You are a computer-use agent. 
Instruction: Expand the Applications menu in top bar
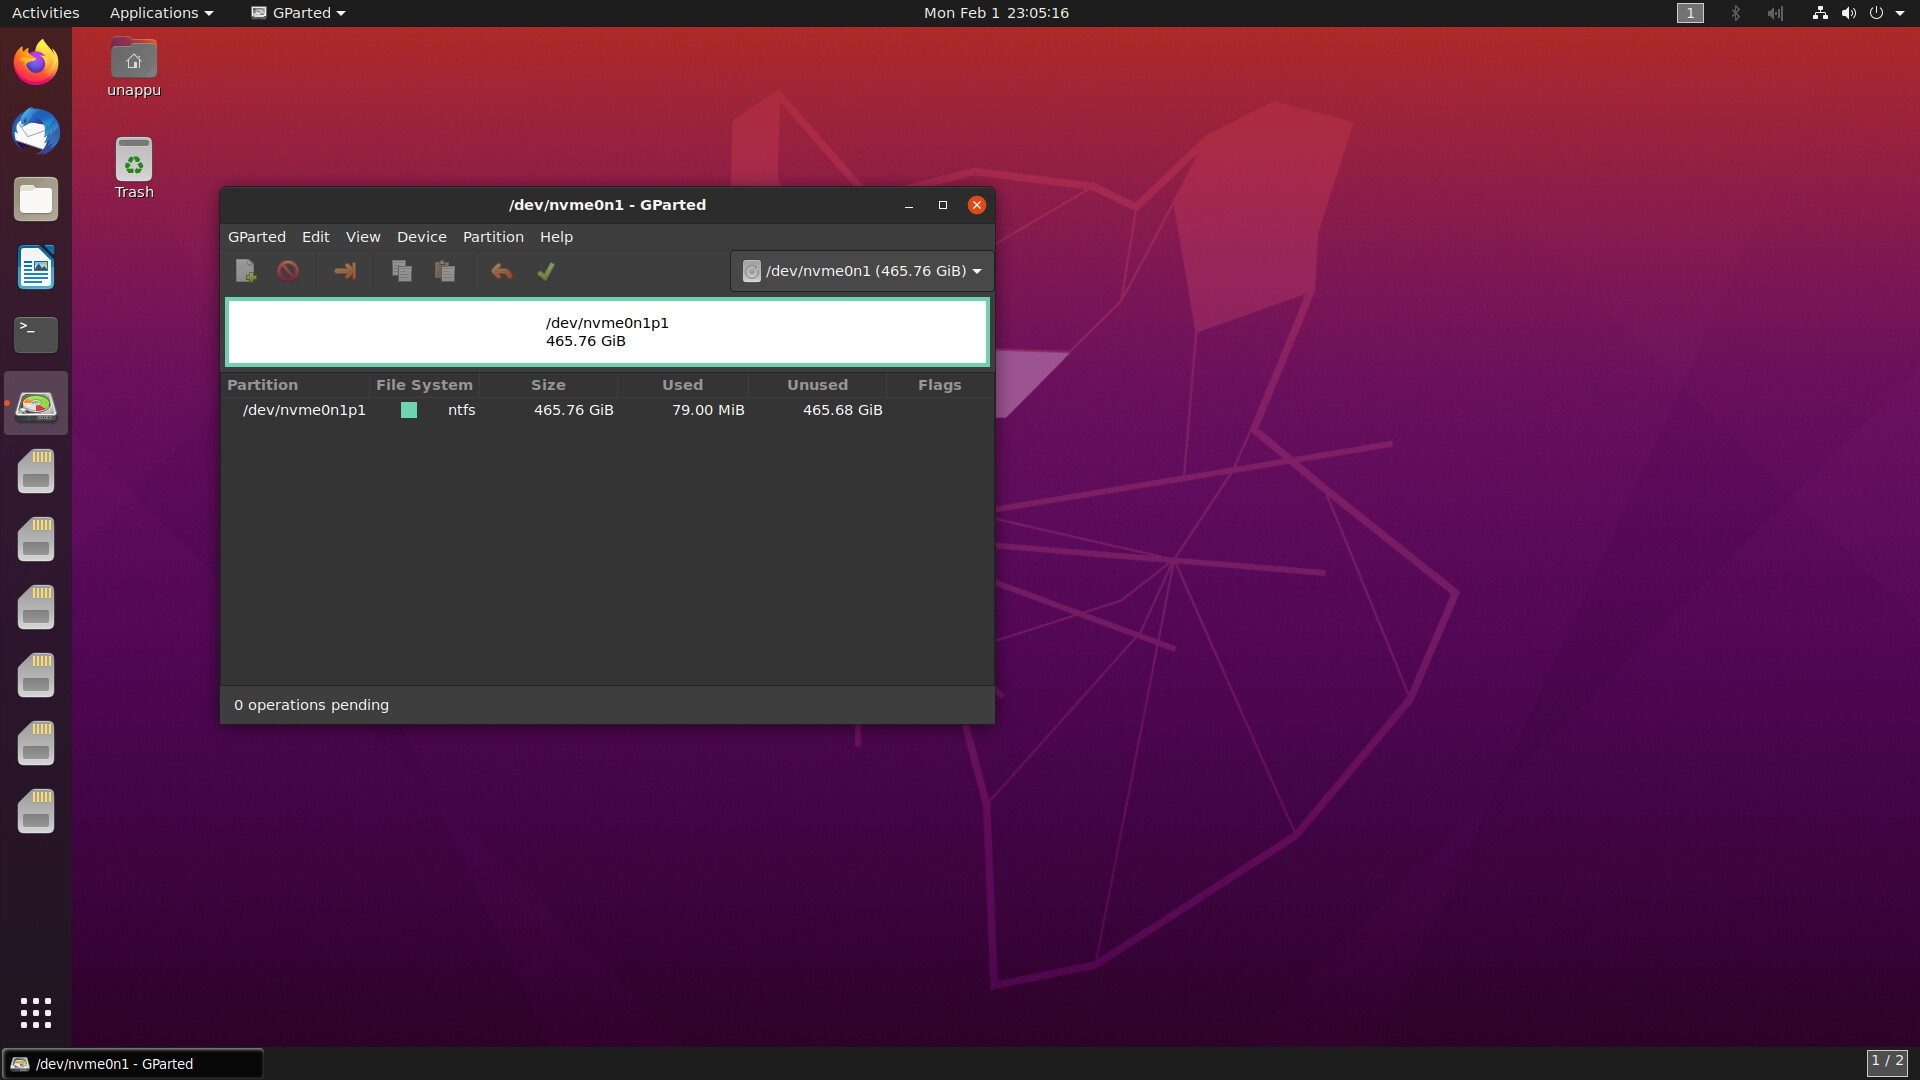[161, 13]
